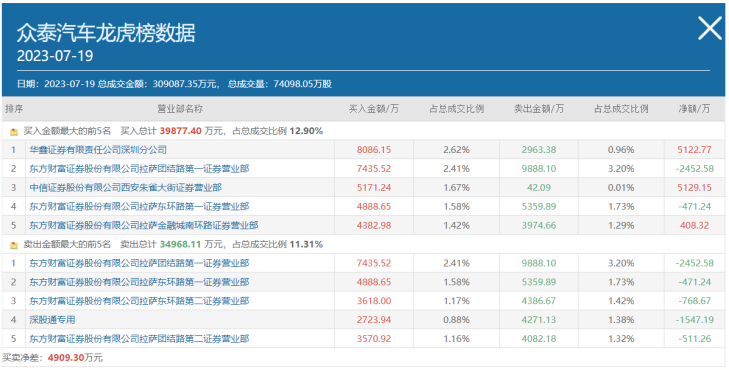
Task: Click net amount 5122.77
Action: point(694,150)
